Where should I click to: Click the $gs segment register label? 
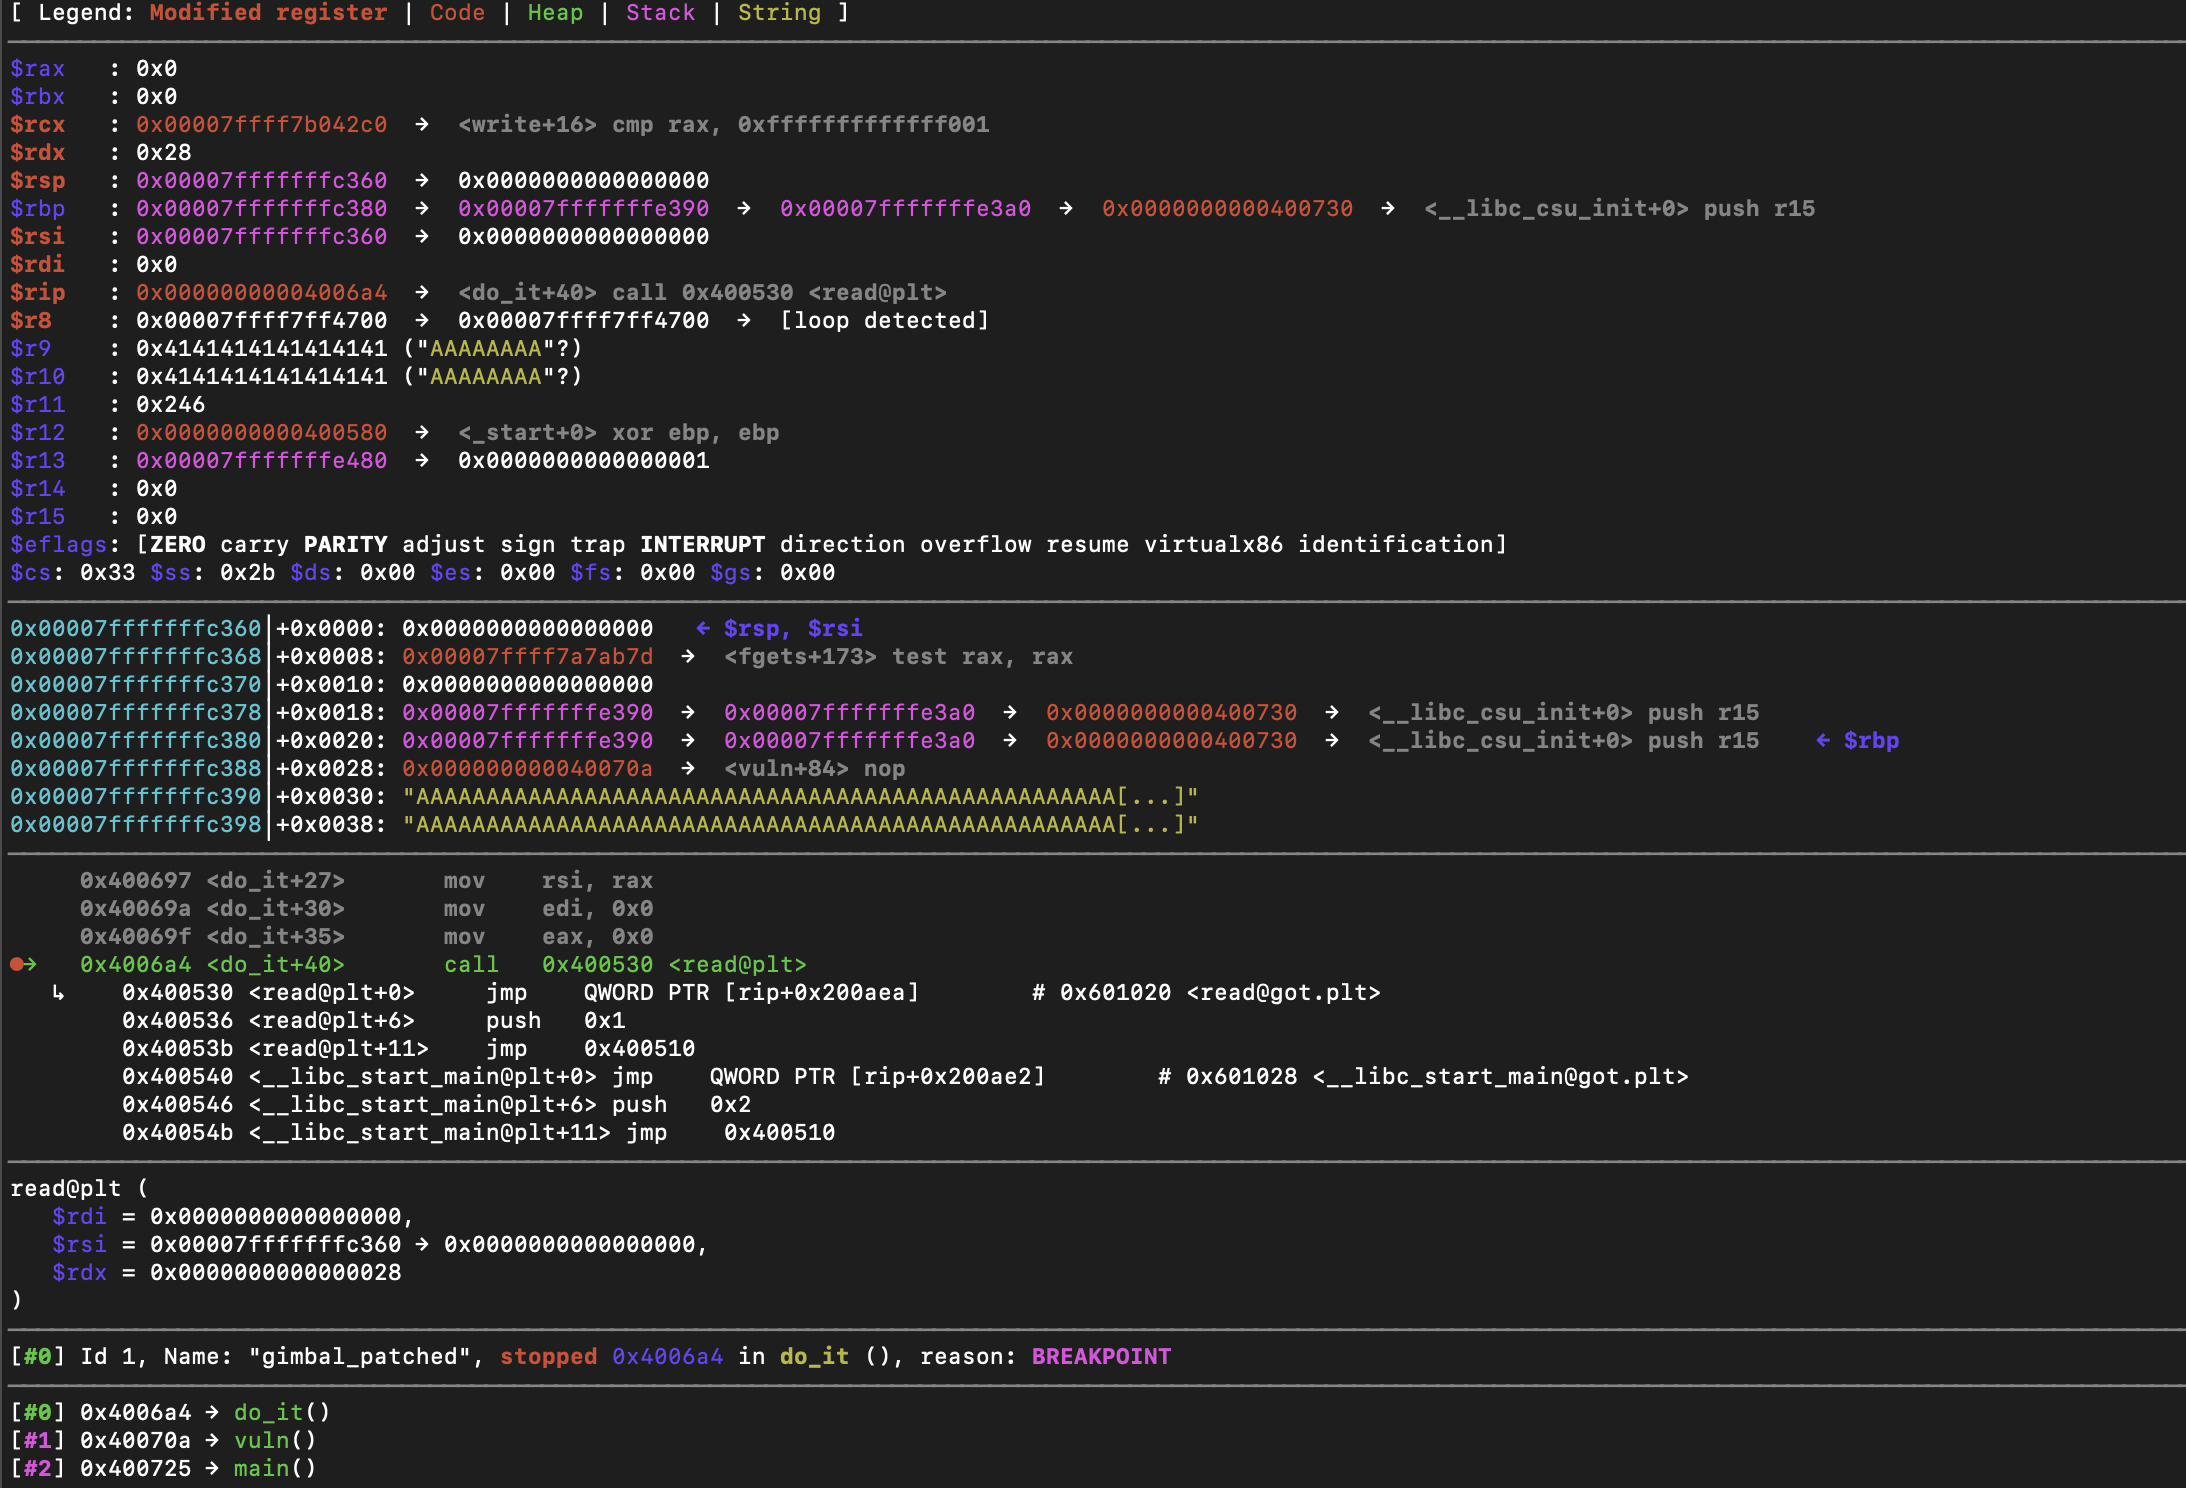pyautogui.click(x=730, y=573)
